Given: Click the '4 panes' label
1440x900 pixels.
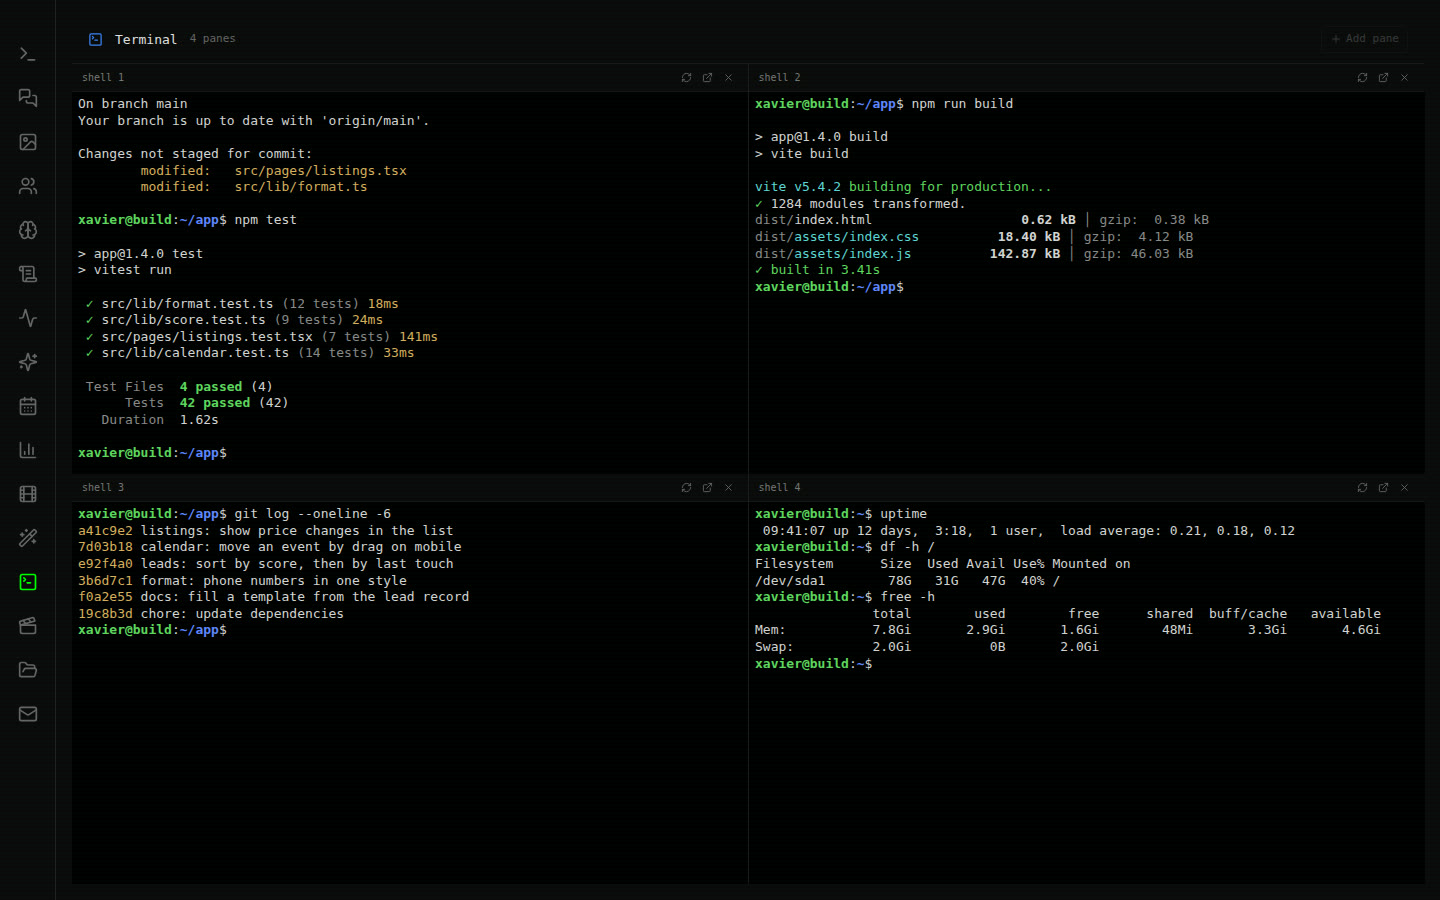Looking at the screenshot, I should pos(213,39).
